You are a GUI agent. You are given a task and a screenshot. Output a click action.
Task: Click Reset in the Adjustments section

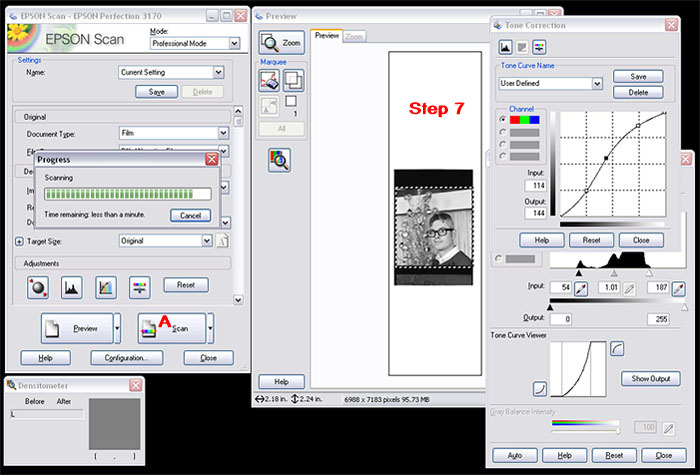186,285
